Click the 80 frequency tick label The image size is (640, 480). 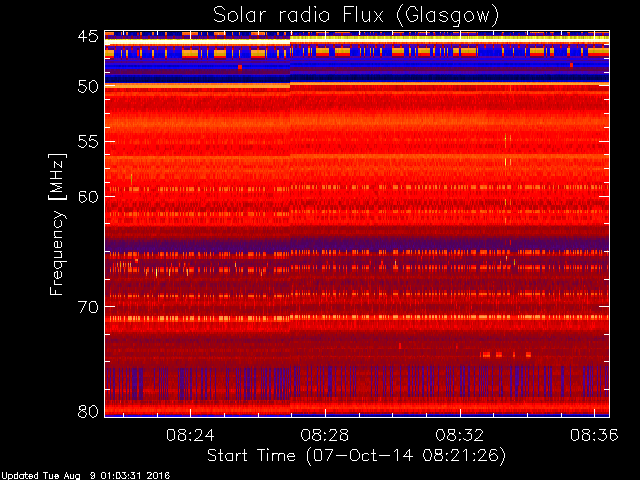tap(88, 411)
